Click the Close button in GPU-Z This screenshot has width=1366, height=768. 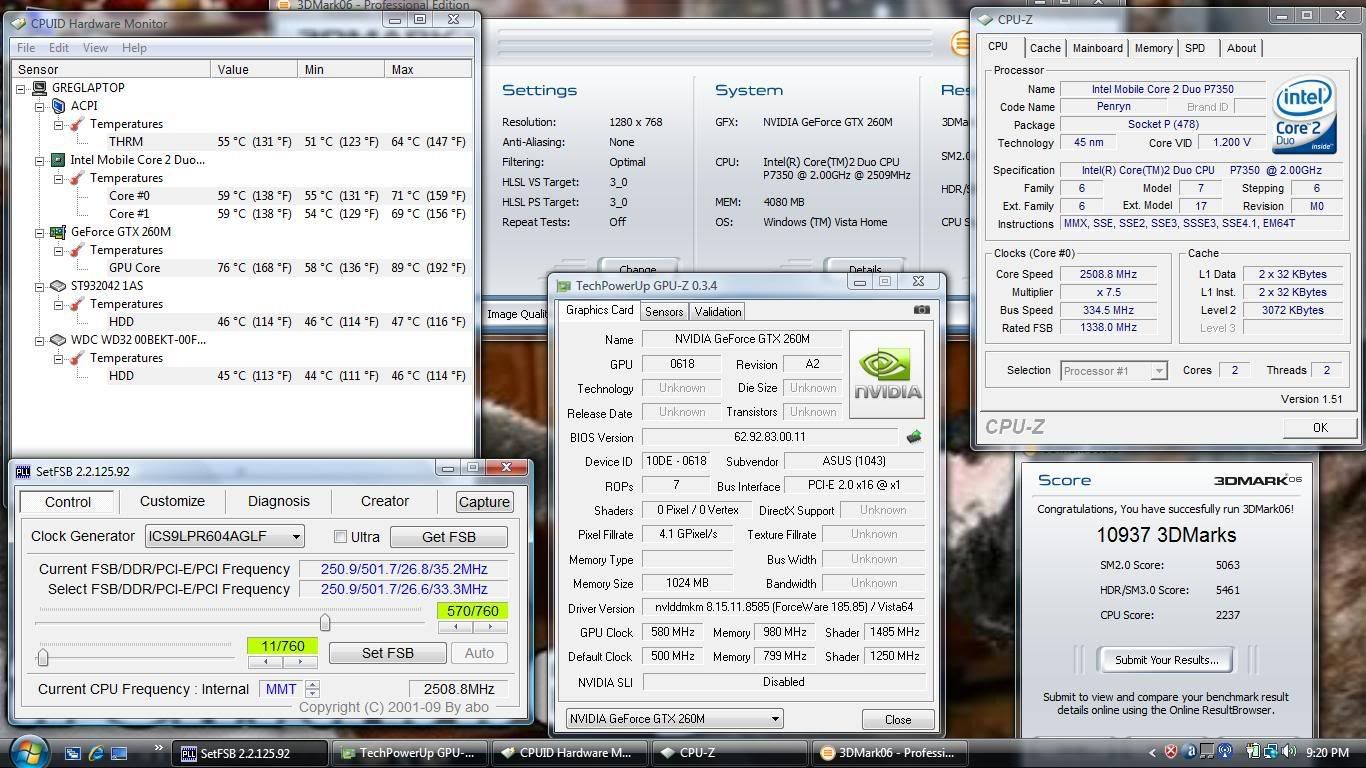click(x=898, y=720)
